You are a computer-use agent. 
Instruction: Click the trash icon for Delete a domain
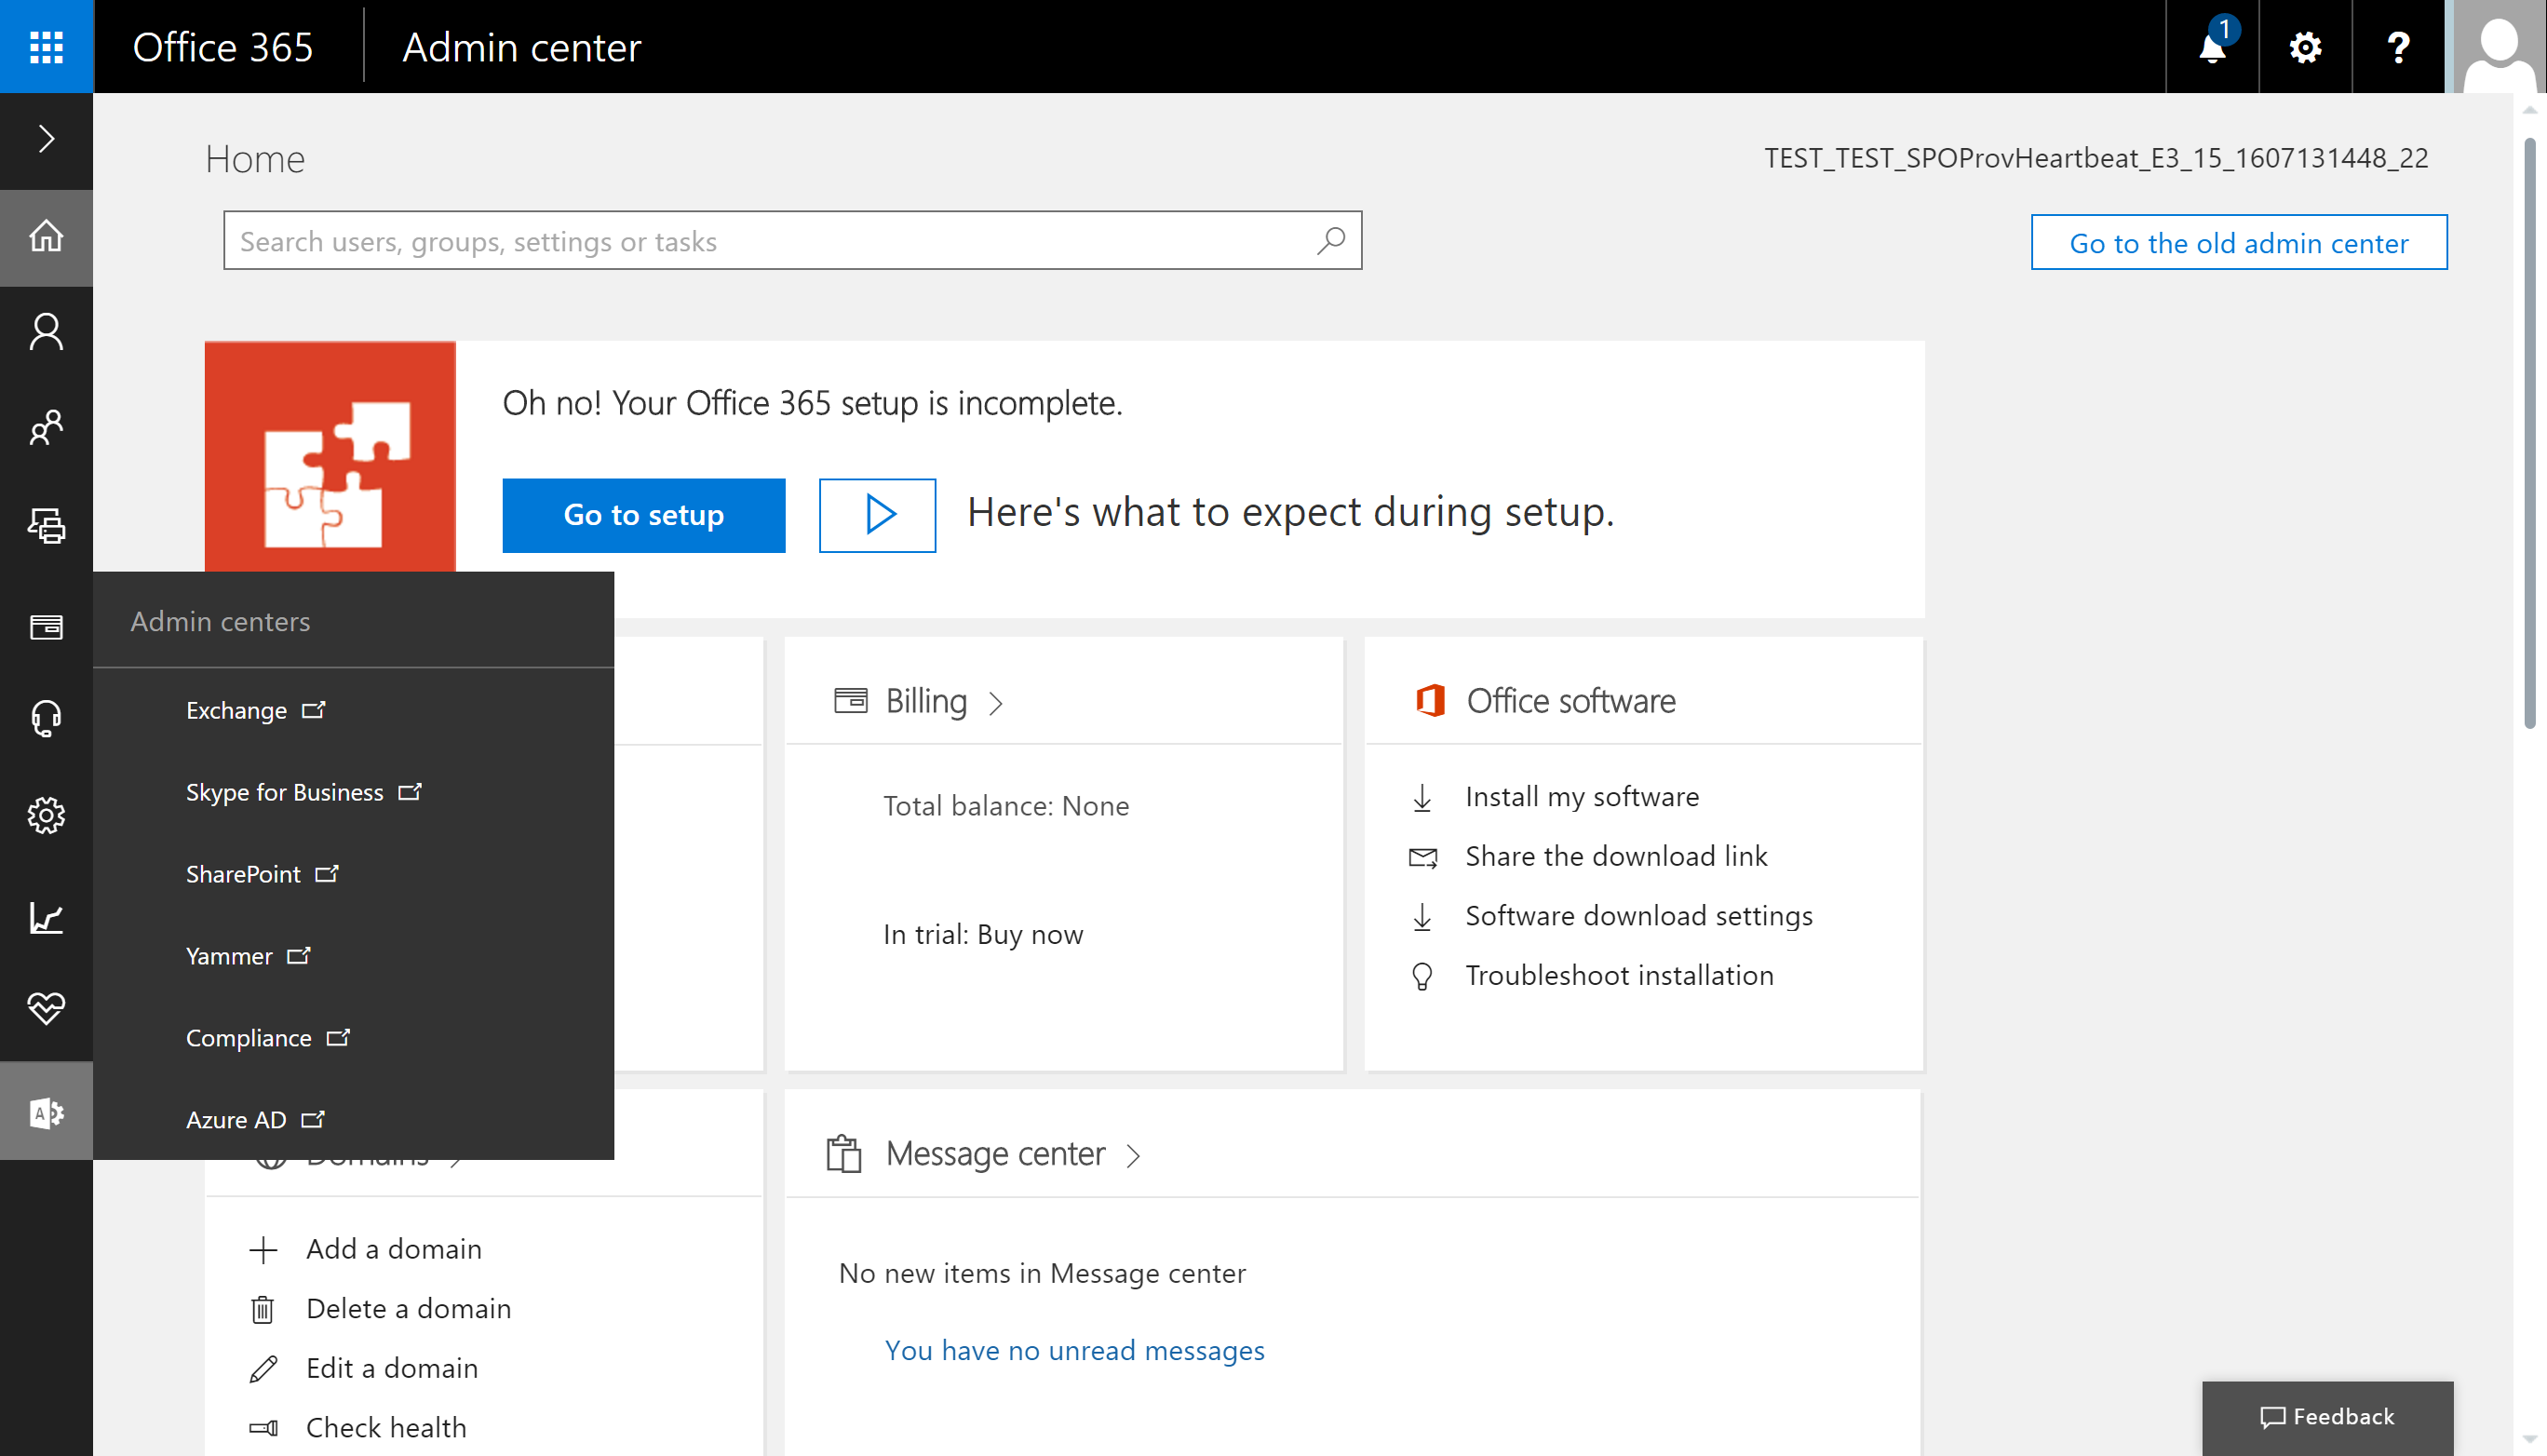(x=262, y=1309)
